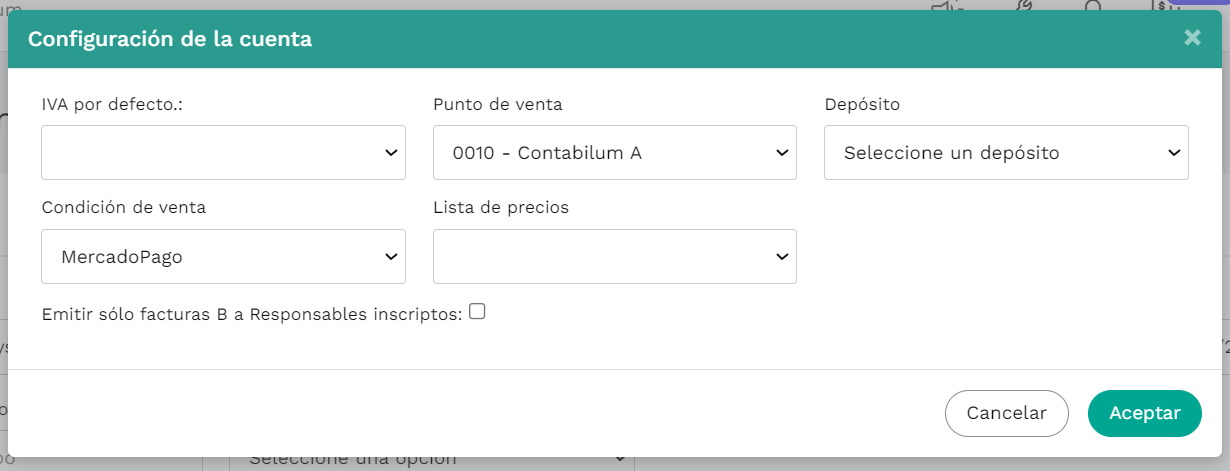Click the Cancelar button

(x=1006, y=413)
